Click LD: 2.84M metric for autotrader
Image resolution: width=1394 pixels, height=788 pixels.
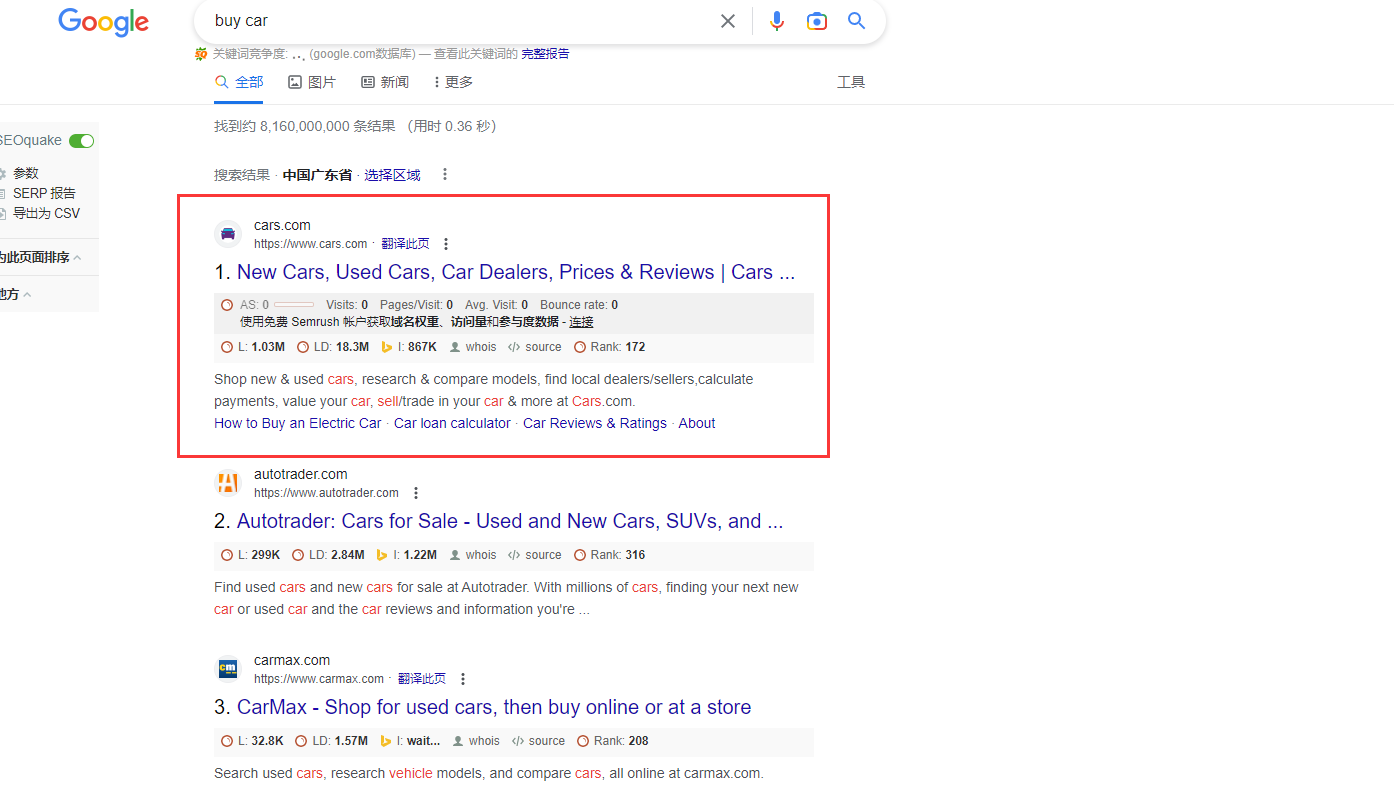[x=328, y=555]
